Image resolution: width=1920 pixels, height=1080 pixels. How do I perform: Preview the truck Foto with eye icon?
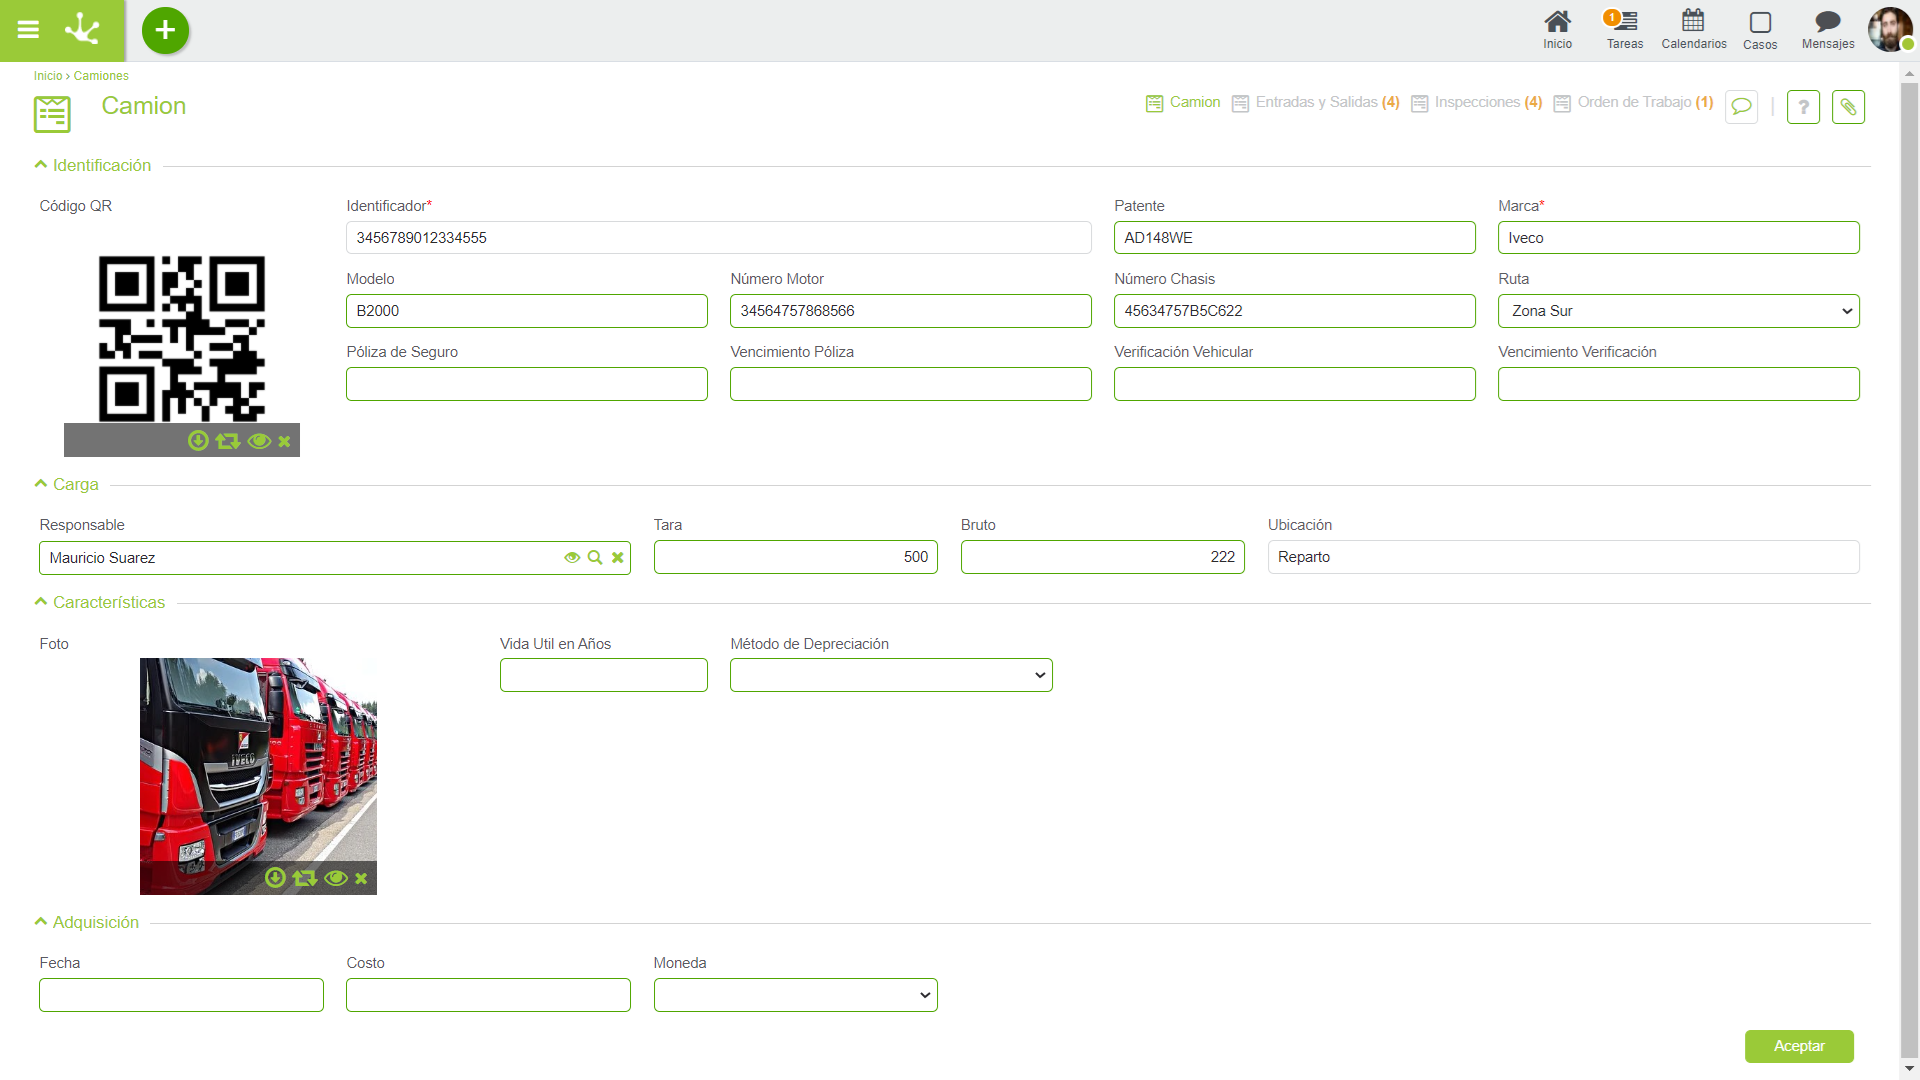click(336, 878)
